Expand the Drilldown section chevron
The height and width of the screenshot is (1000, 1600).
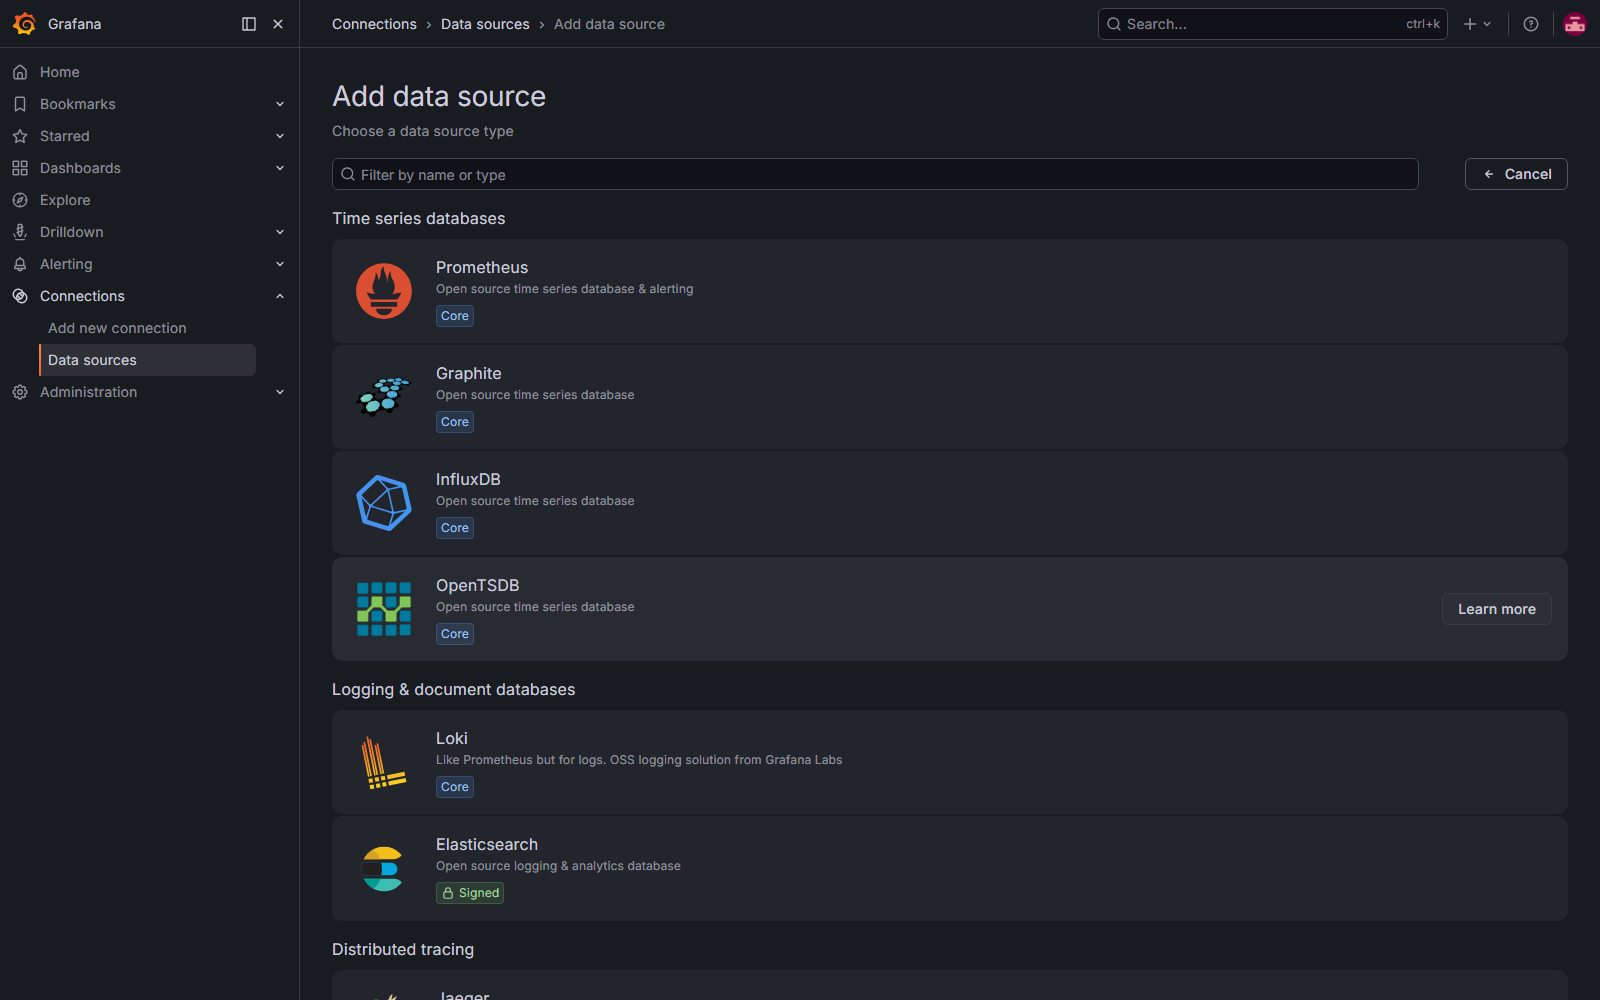tap(280, 232)
